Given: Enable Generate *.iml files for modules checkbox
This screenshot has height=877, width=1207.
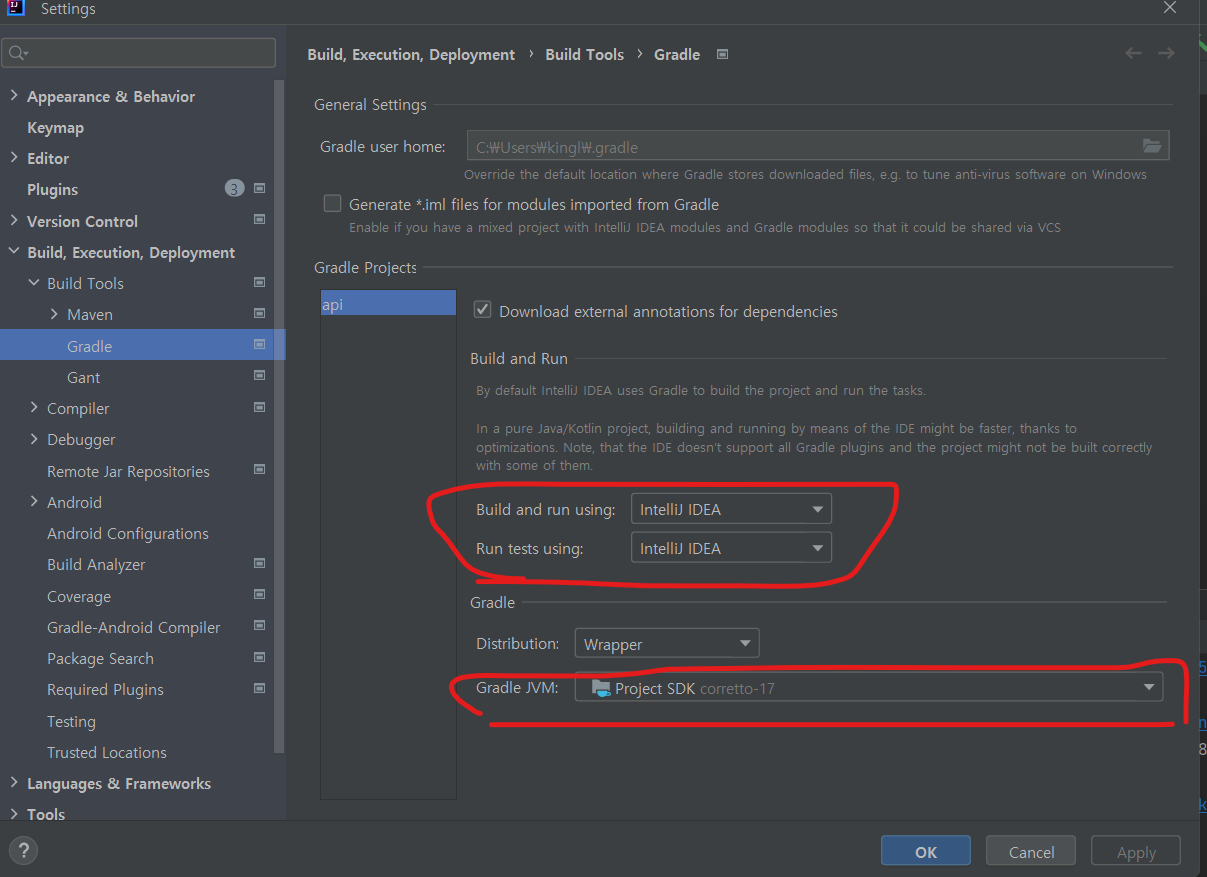Looking at the screenshot, I should click(x=332, y=203).
